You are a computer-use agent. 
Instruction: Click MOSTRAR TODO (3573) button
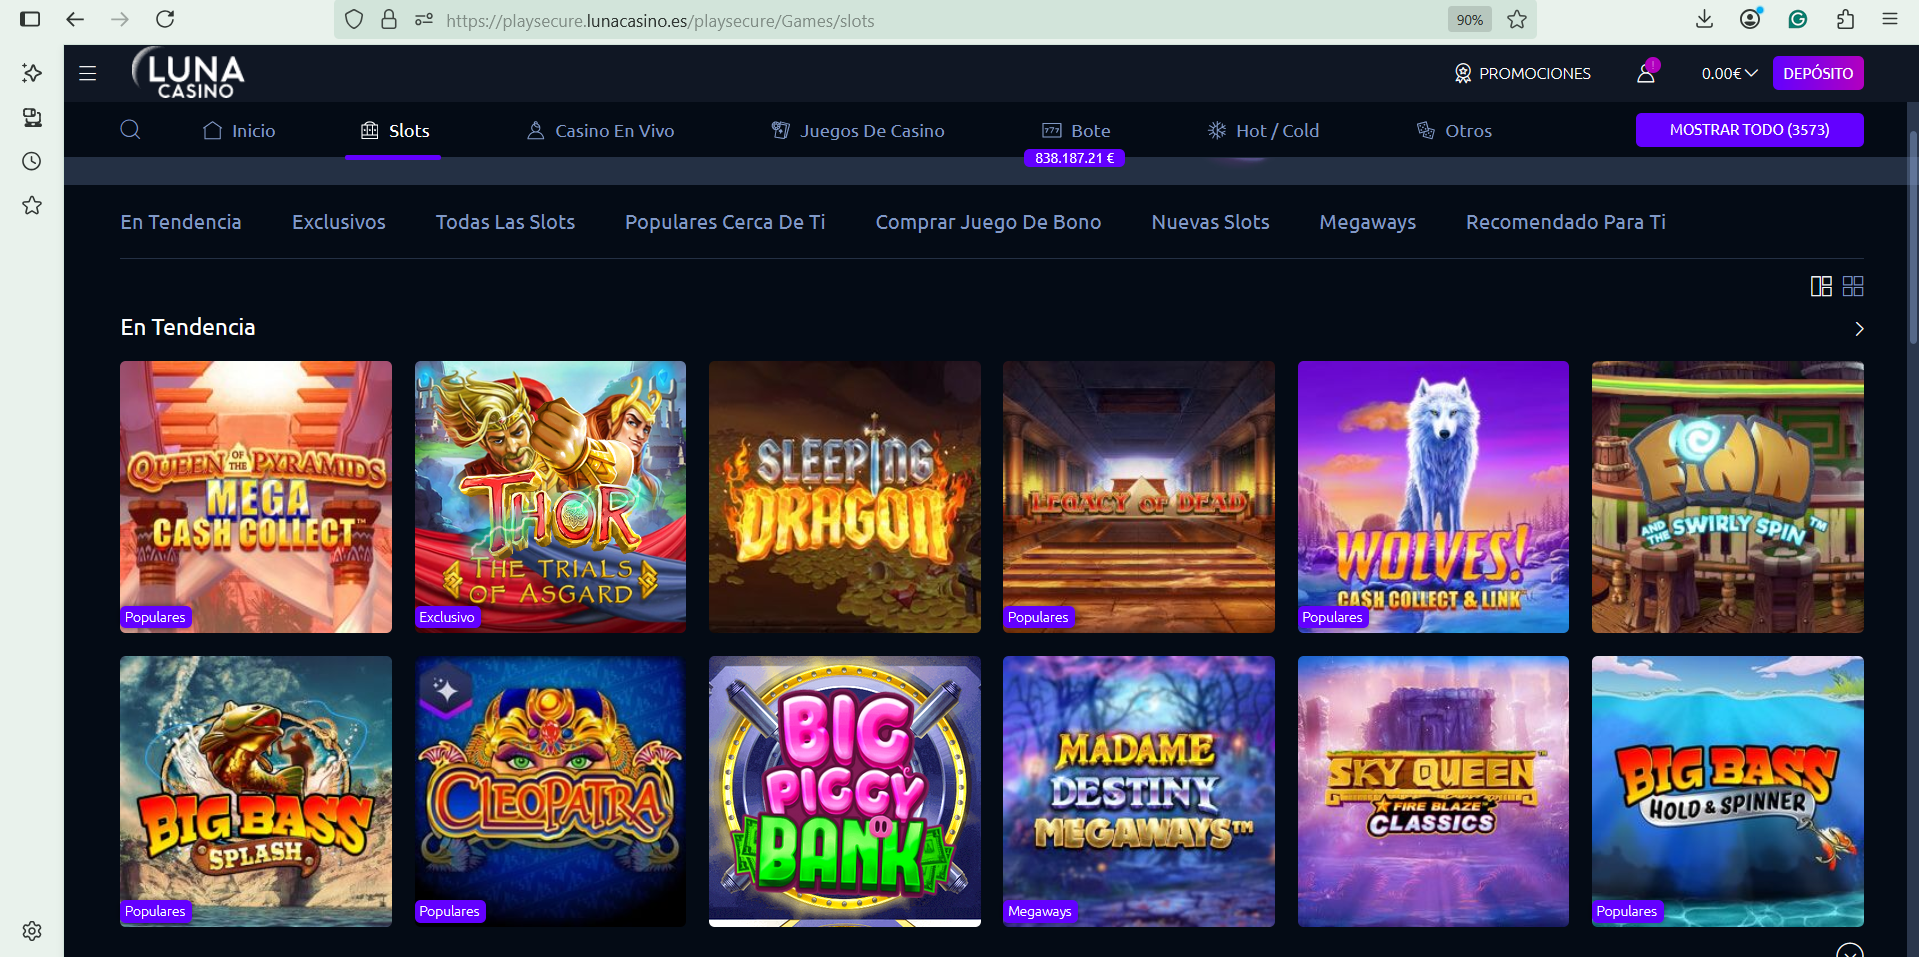tap(1749, 130)
